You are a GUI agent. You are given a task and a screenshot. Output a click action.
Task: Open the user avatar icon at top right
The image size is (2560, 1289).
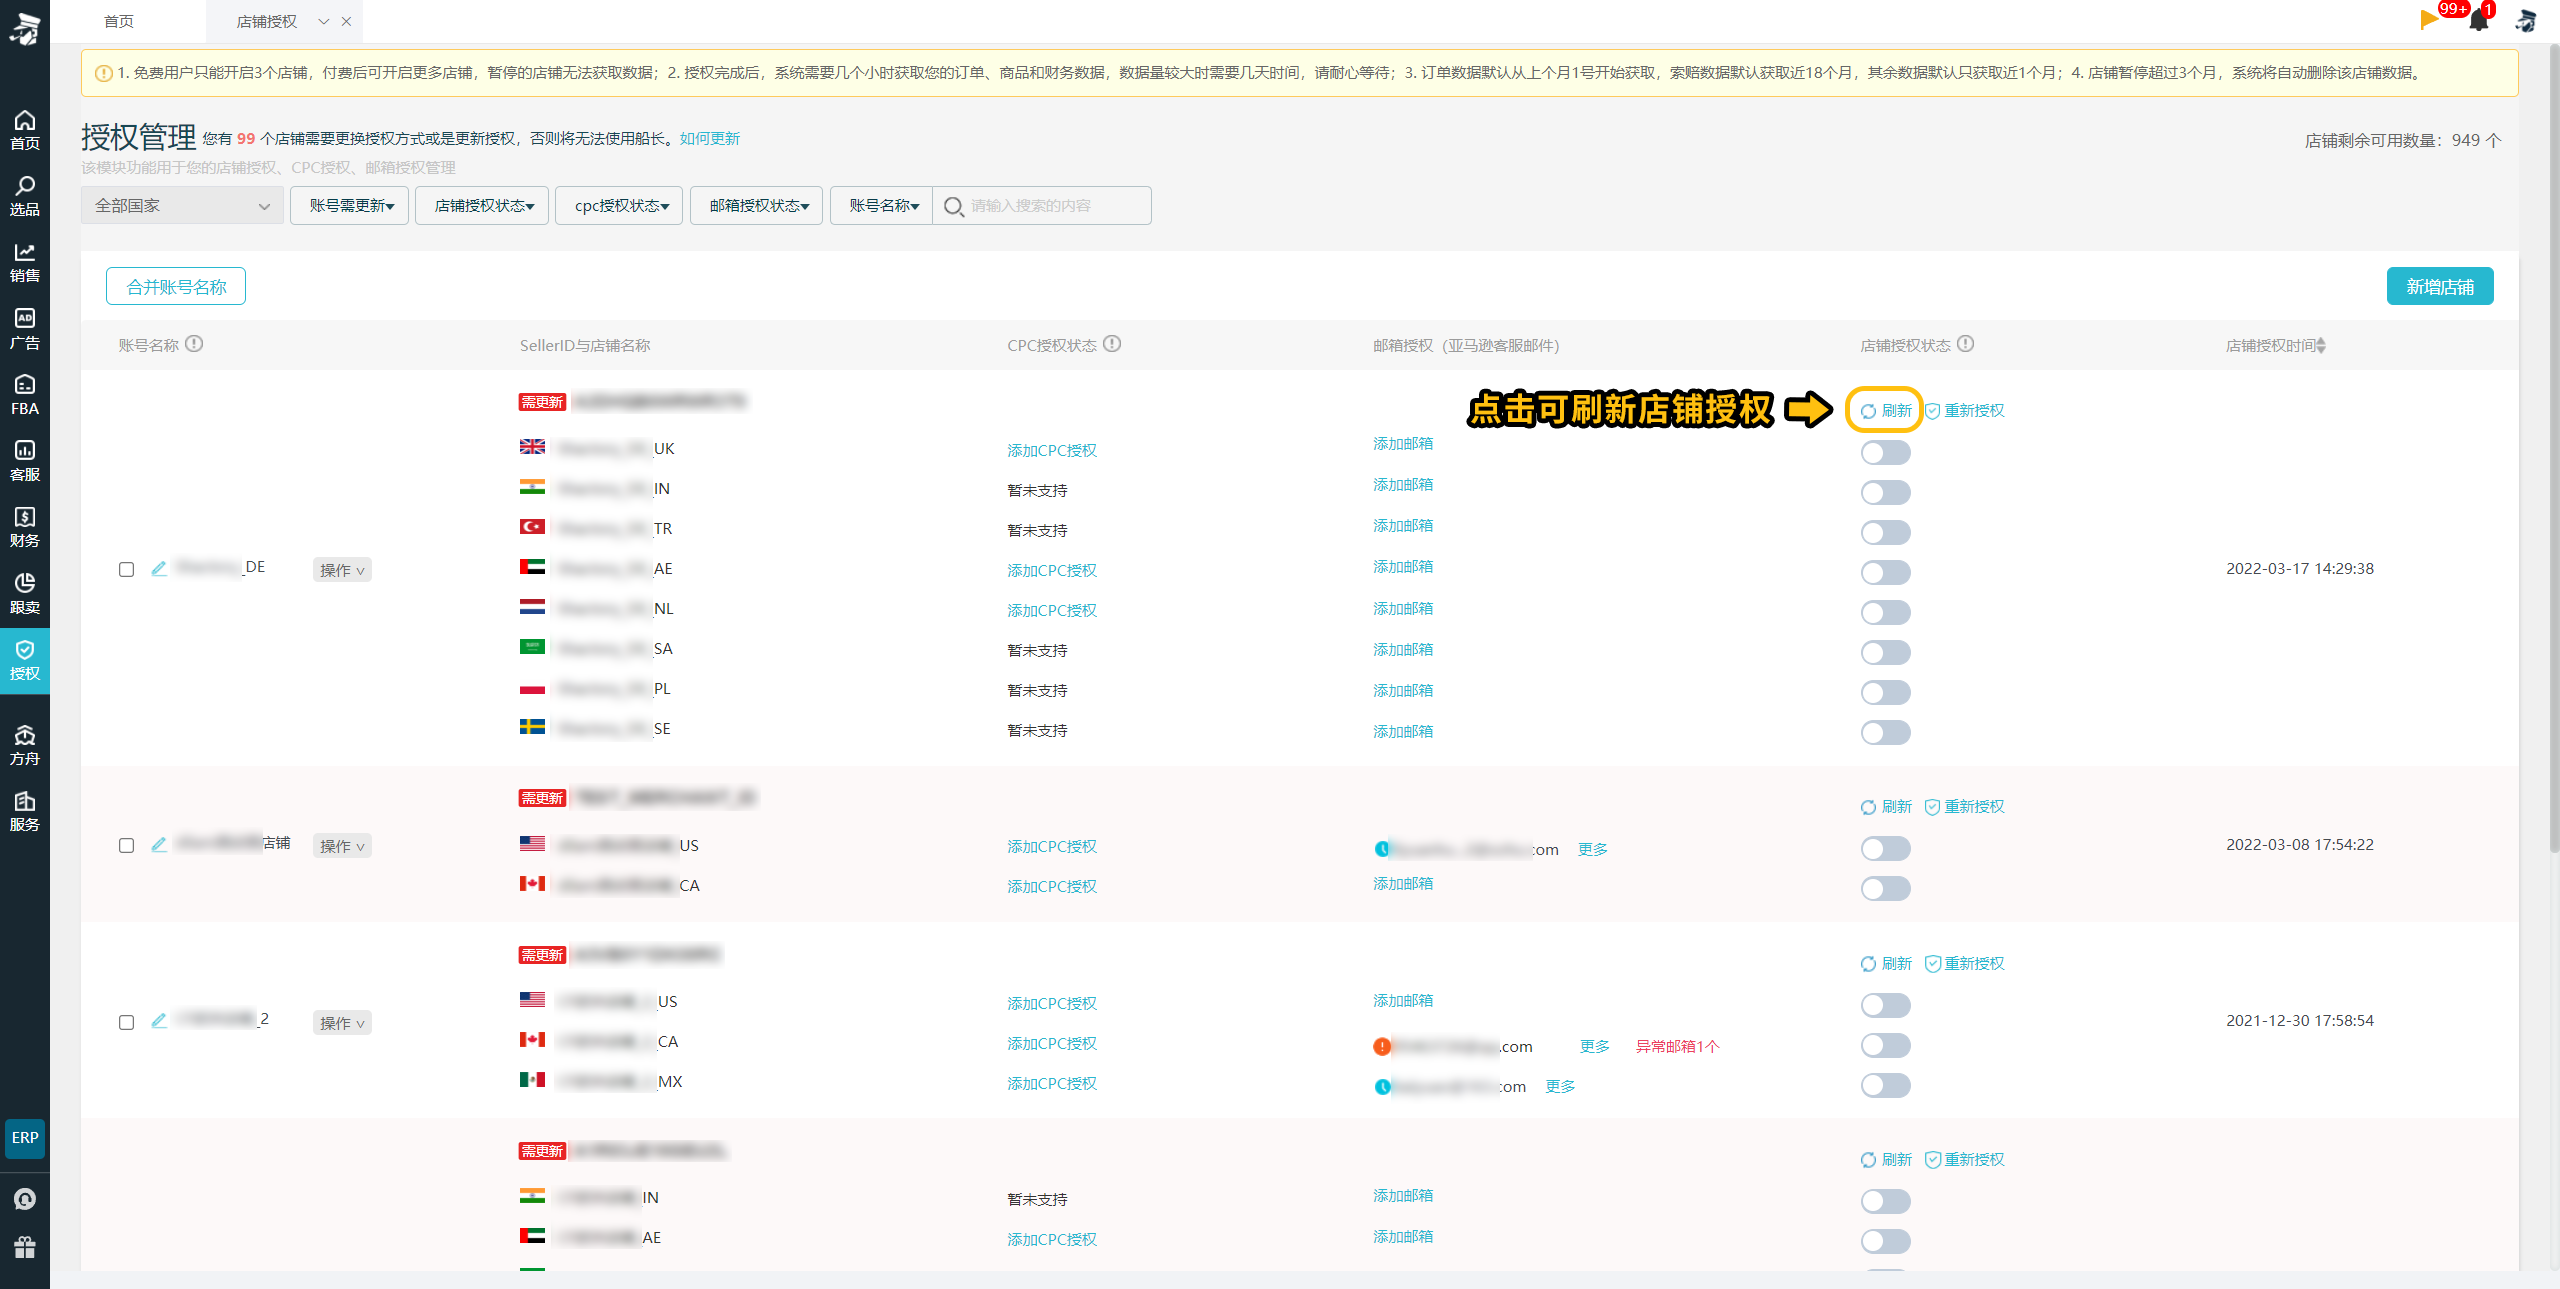click(x=2526, y=20)
